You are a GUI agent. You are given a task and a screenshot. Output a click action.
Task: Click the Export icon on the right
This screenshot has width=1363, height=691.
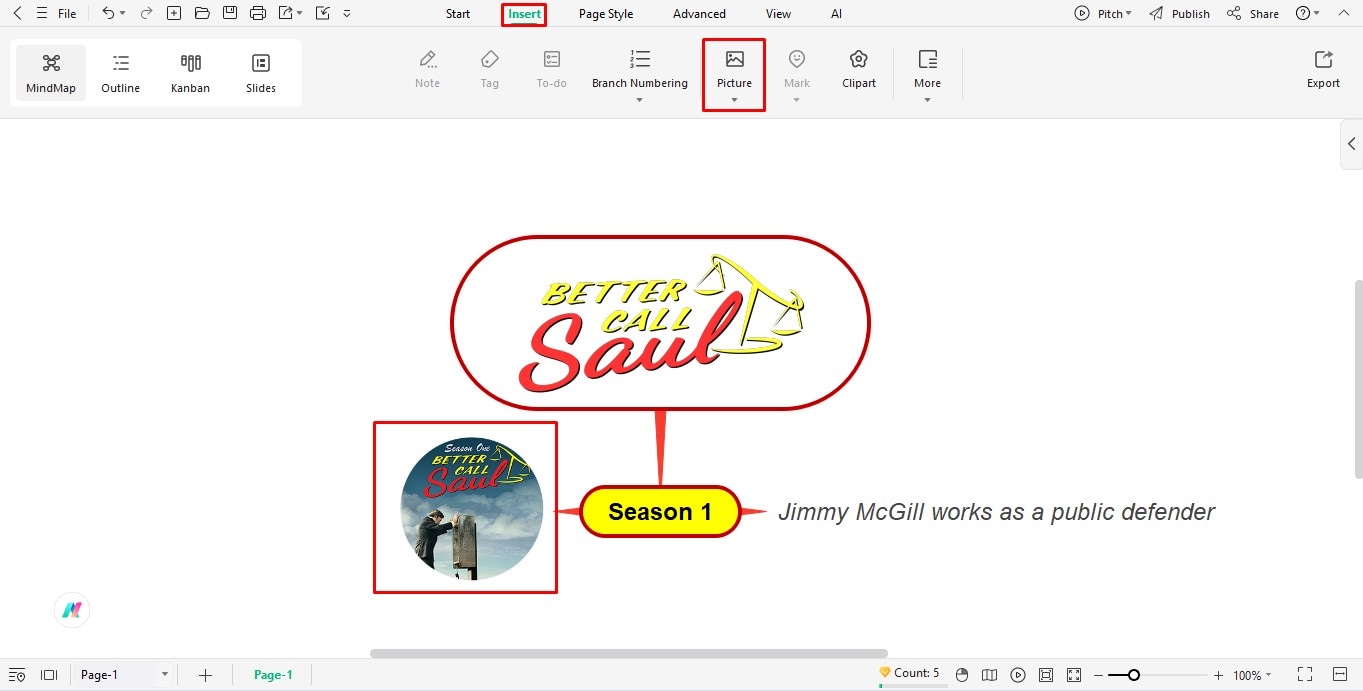point(1323,70)
